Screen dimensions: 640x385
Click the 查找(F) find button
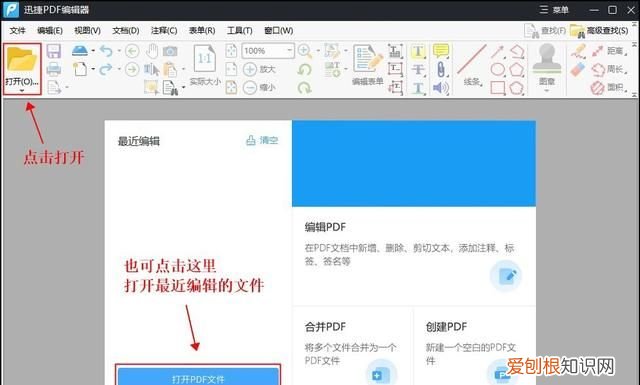point(545,31)
